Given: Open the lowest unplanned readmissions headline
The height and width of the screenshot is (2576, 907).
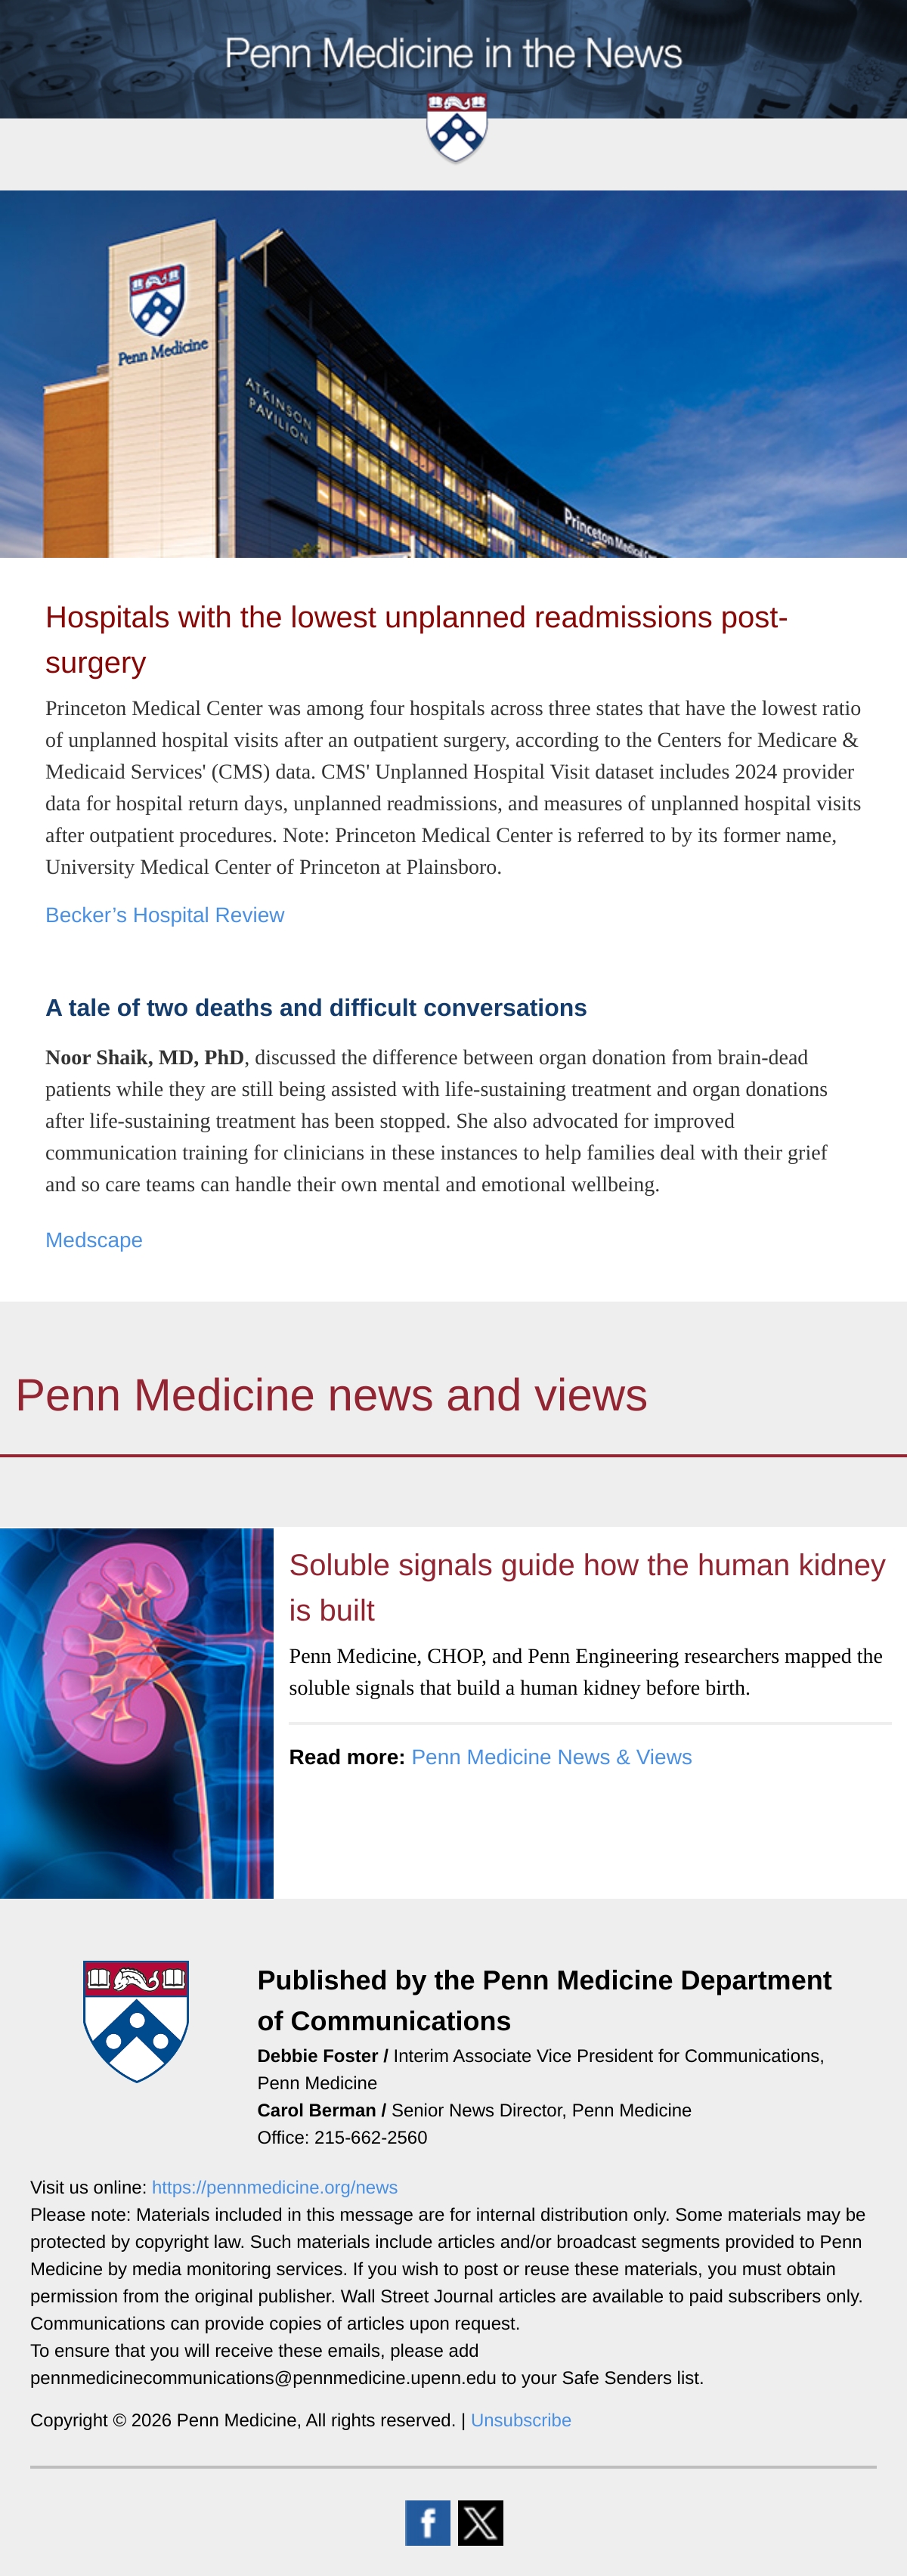Looking at the screenshot, I should pyautogui.click(x=416, y=640).
